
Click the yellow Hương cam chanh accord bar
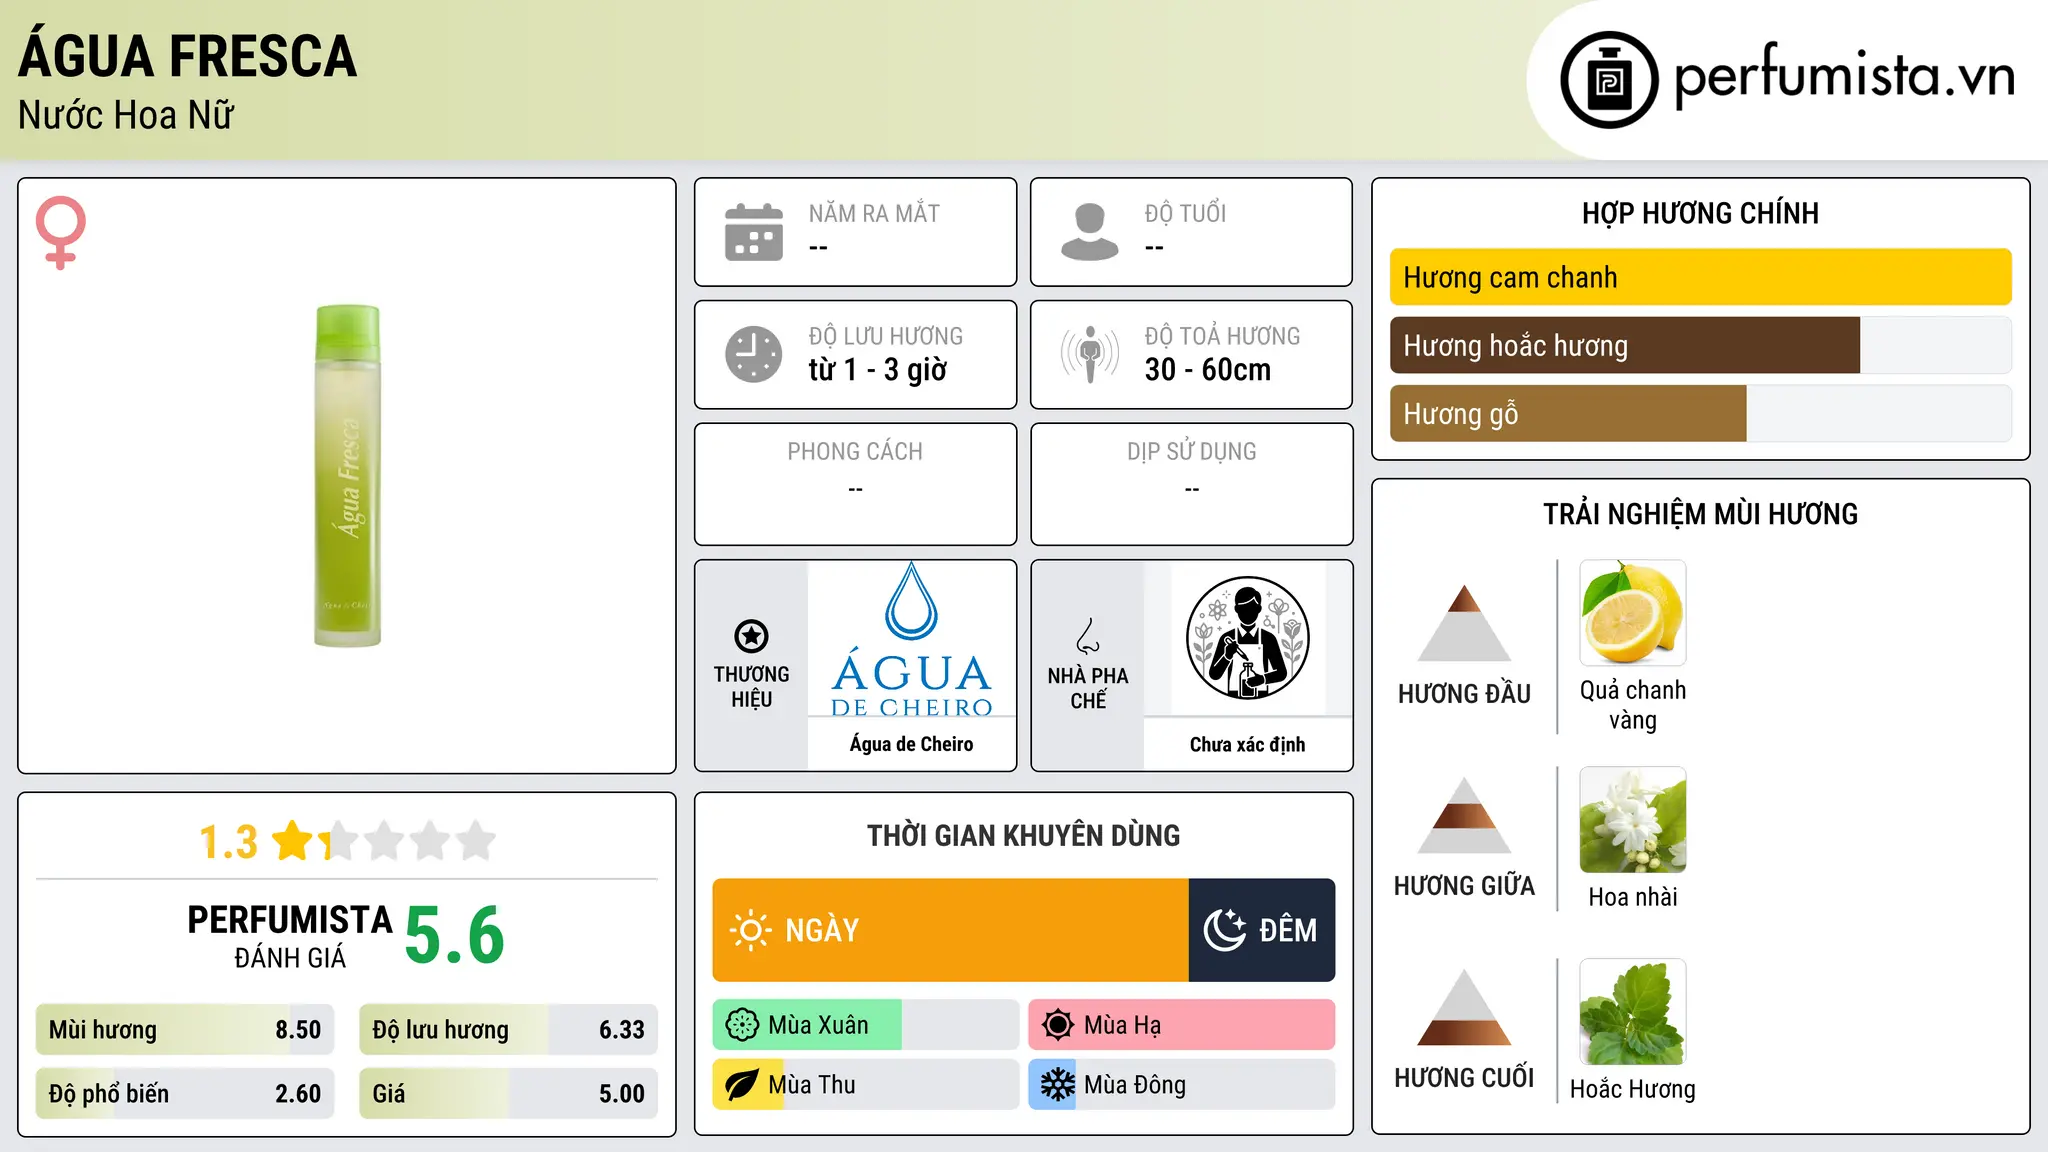coord(1700,277)
